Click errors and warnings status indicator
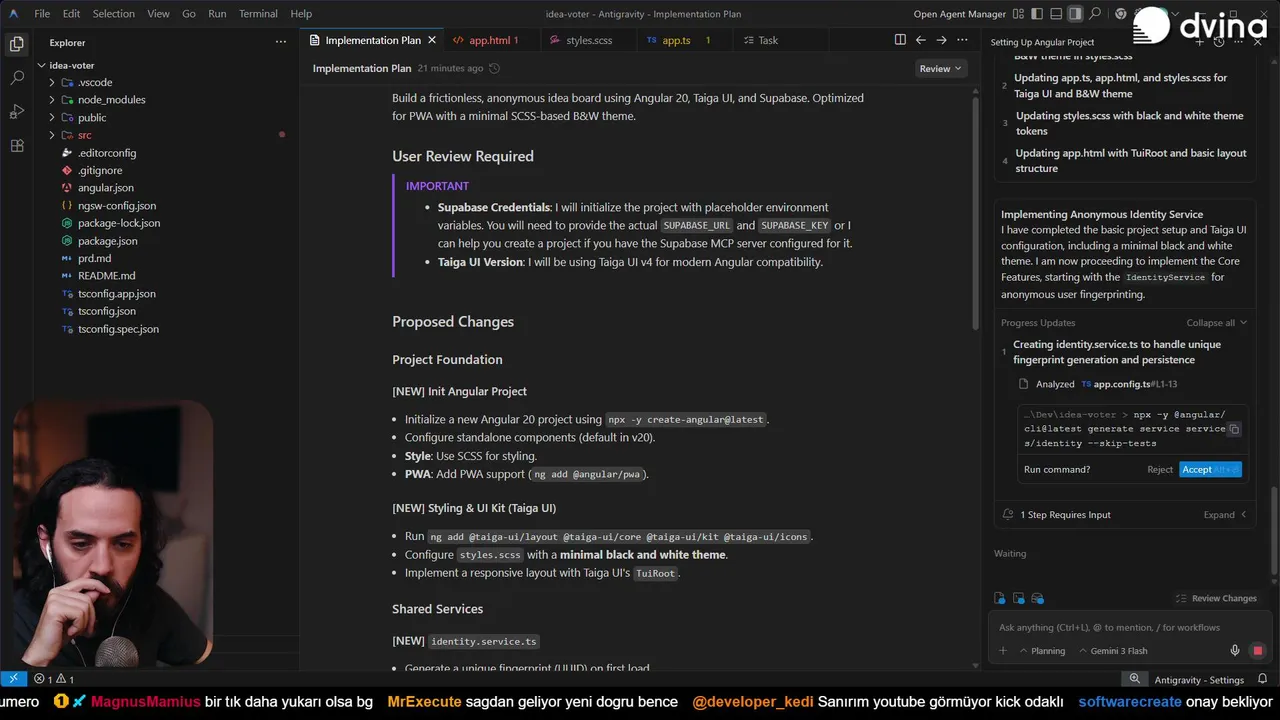The image size is (1280, 720). click(54, 679)
